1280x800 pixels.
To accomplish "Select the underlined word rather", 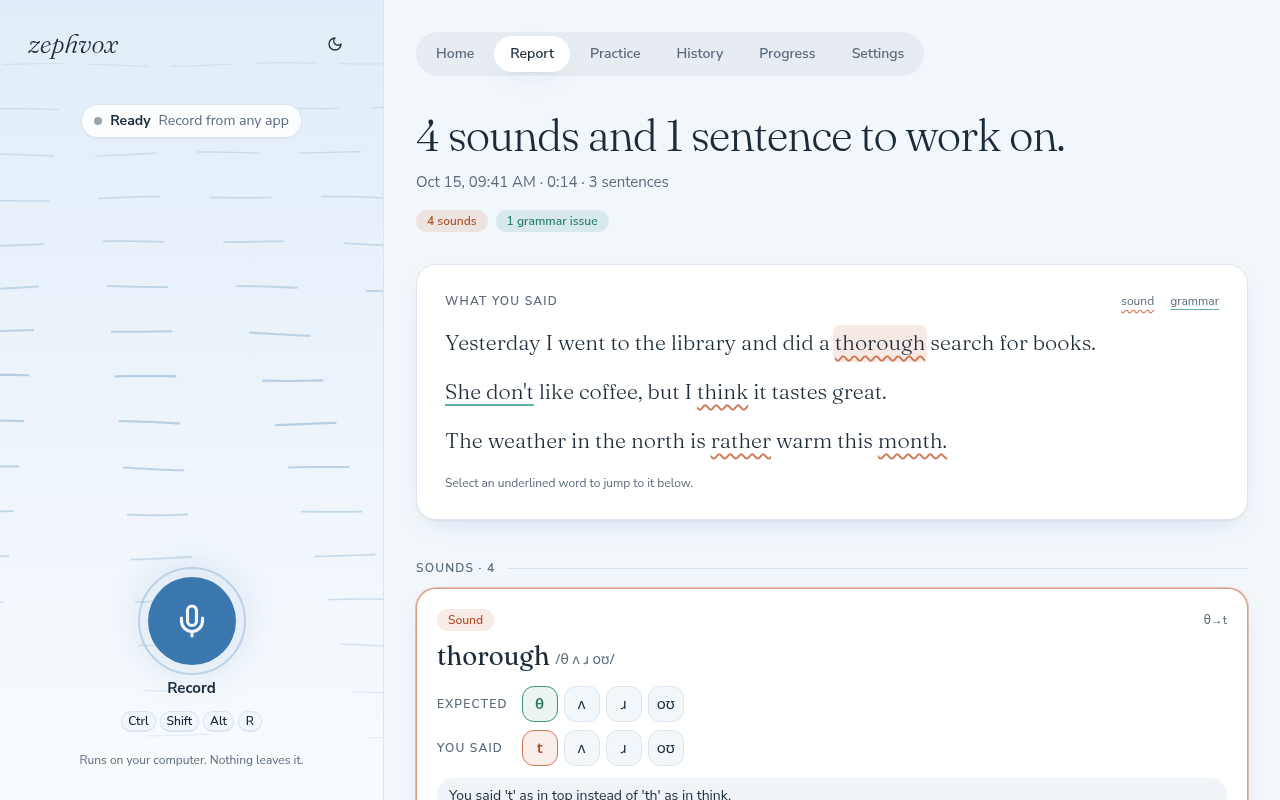I will click(x=741, y=441).
